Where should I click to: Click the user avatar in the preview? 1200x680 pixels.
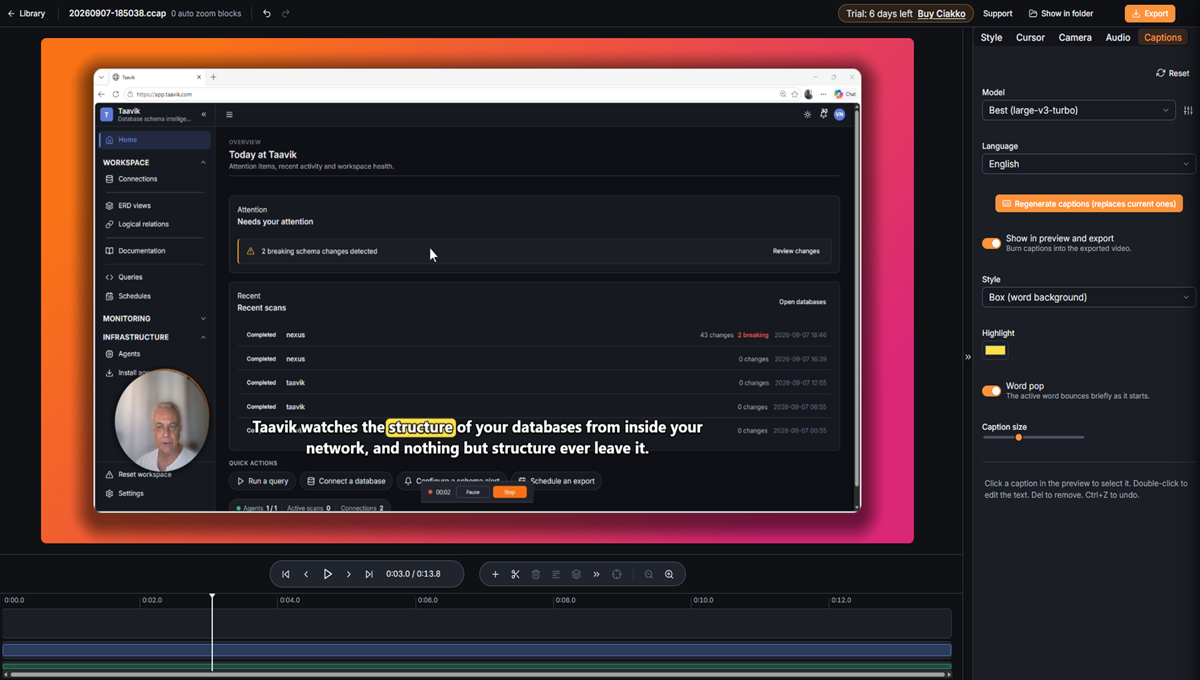click(840, 114)
